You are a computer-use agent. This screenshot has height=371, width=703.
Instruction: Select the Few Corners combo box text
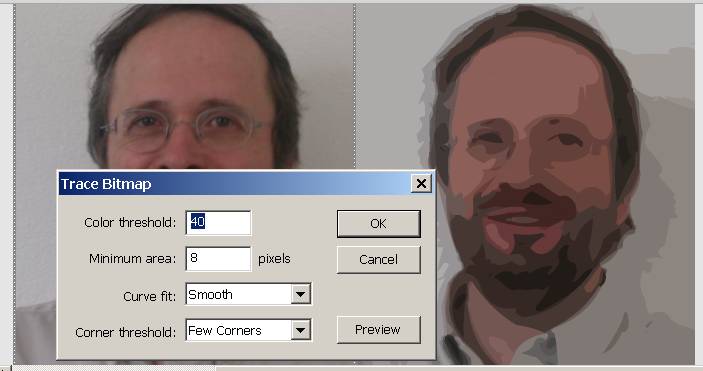click(x=225, y=331)
